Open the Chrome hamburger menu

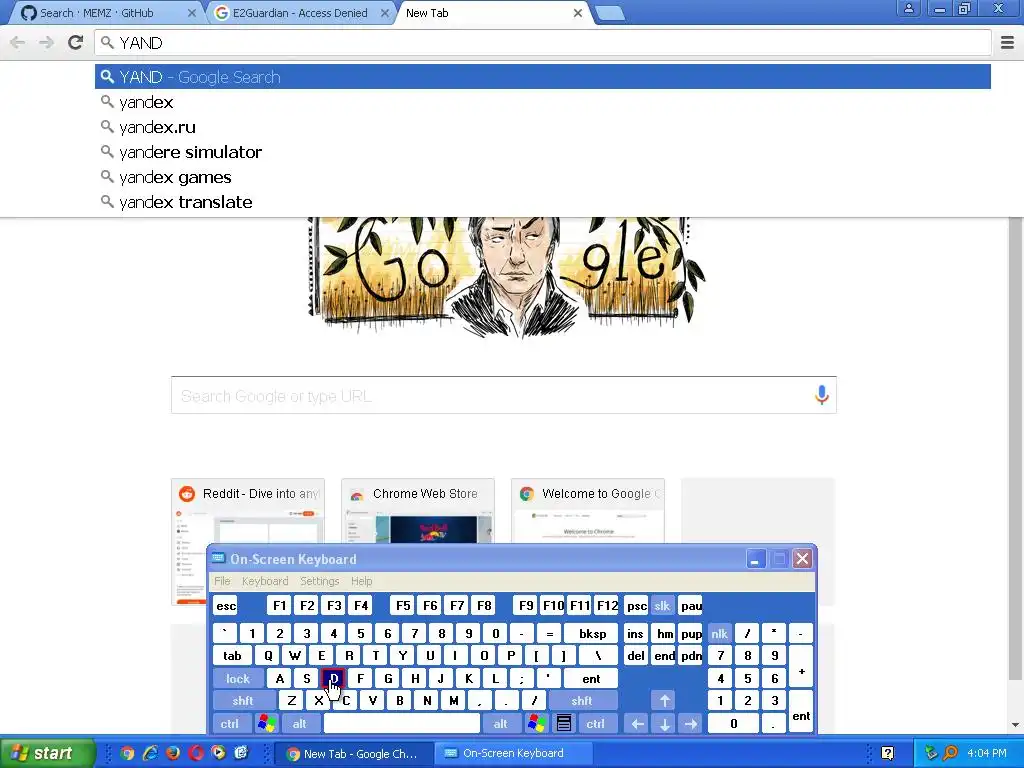click(x=1007, y=42)
